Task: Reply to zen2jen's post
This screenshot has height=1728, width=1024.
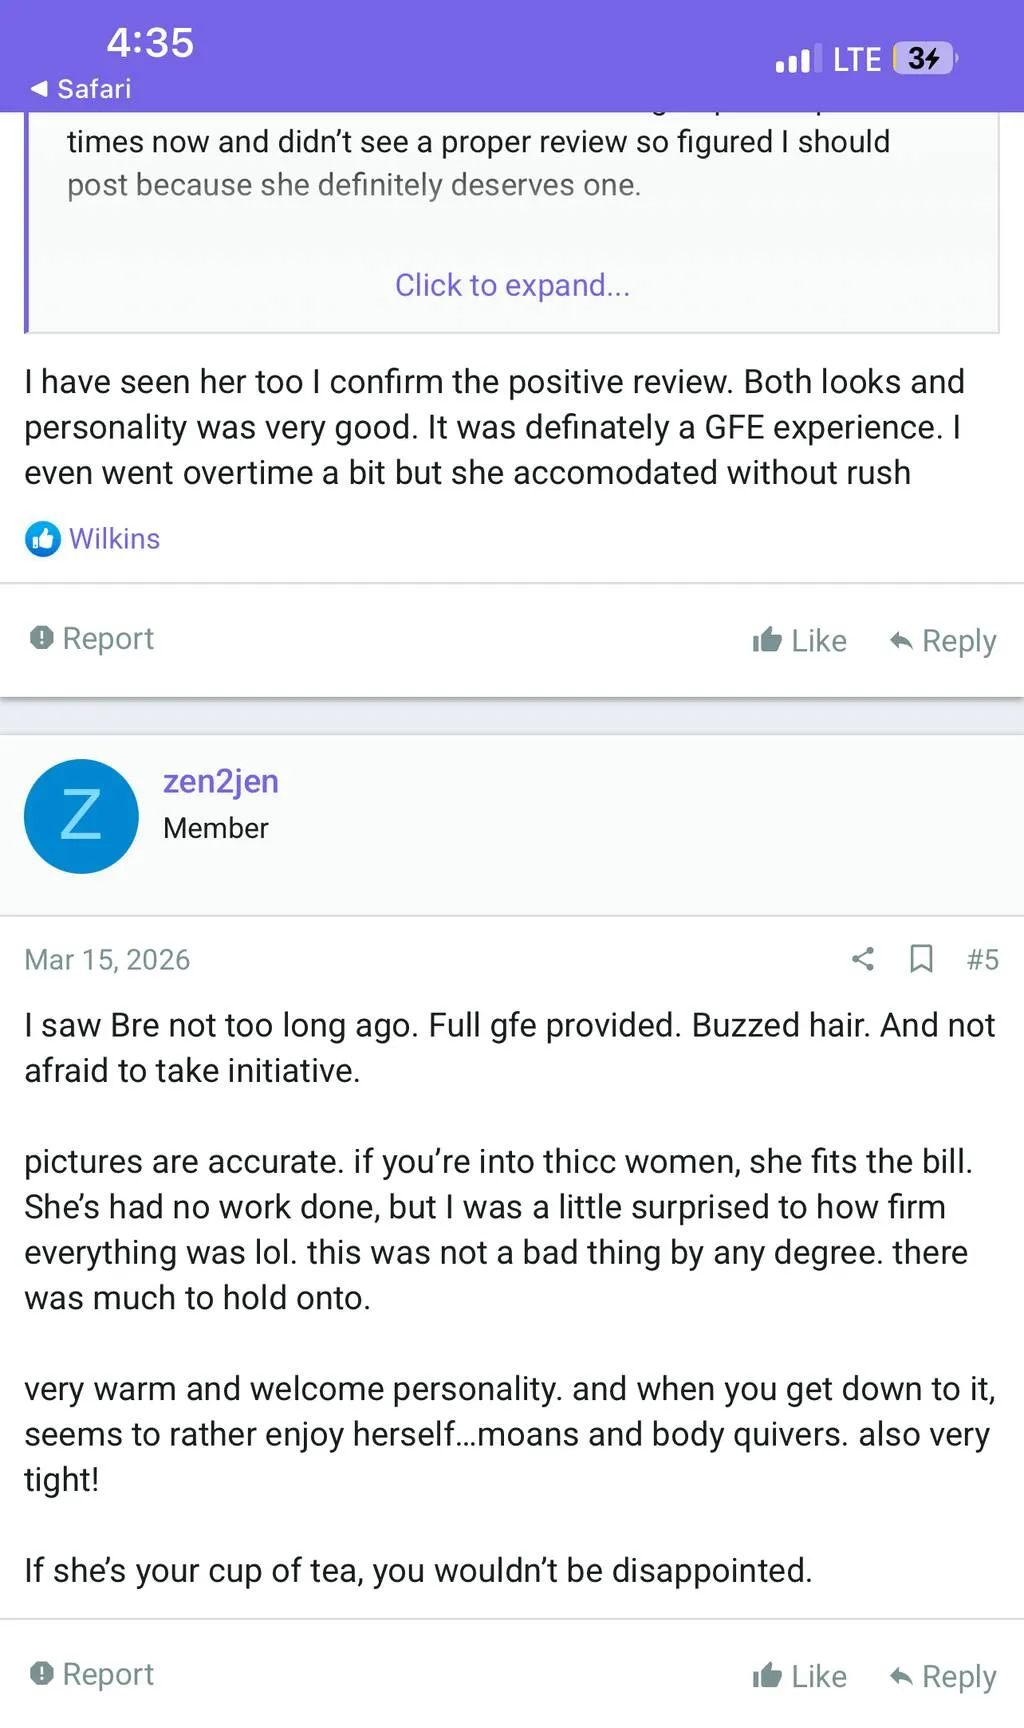Action: coord(943,1676)
